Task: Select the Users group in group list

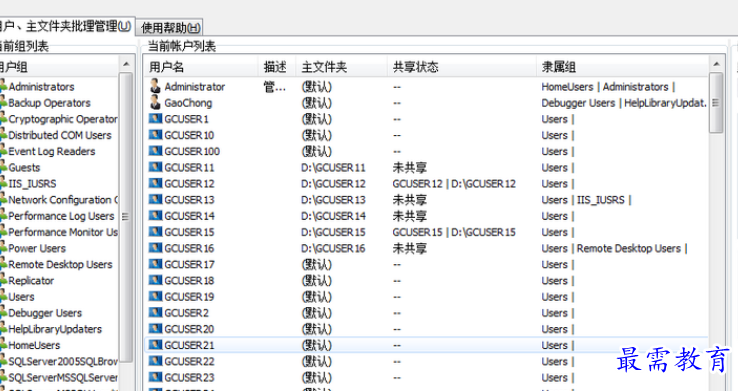Action: pyautogui.click(x=21, y=296)
